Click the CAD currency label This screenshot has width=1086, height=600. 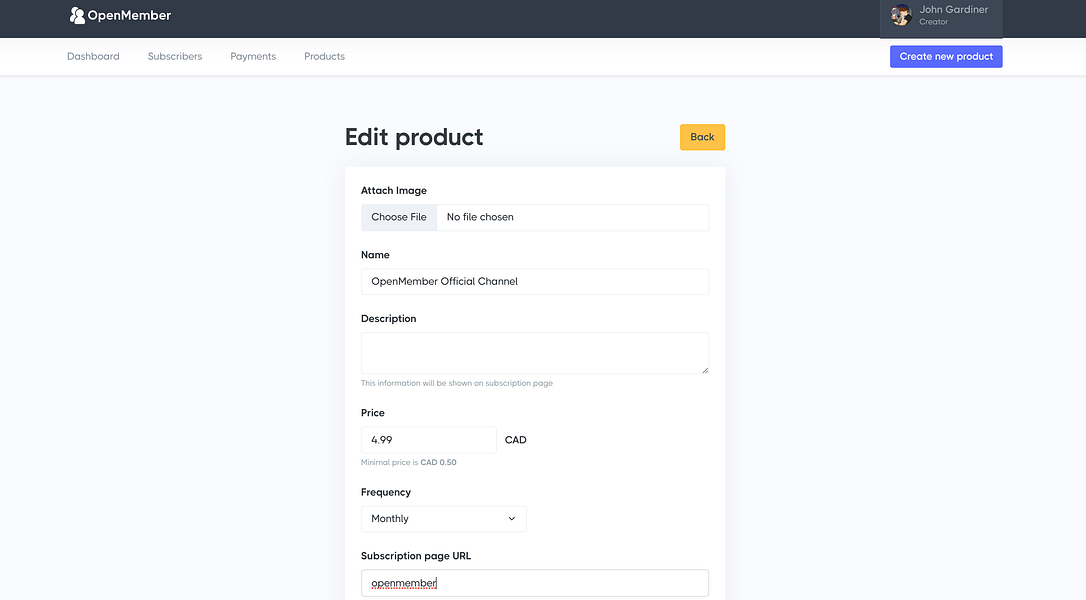515,440
